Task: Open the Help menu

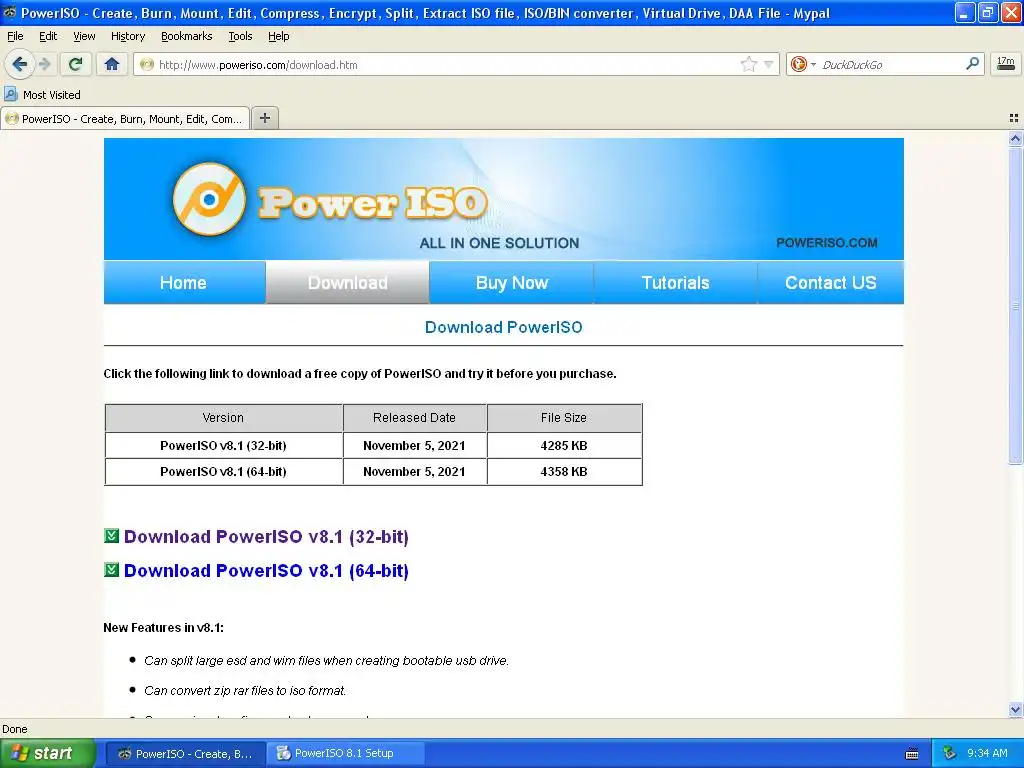Action: click(x=278, y=36)
